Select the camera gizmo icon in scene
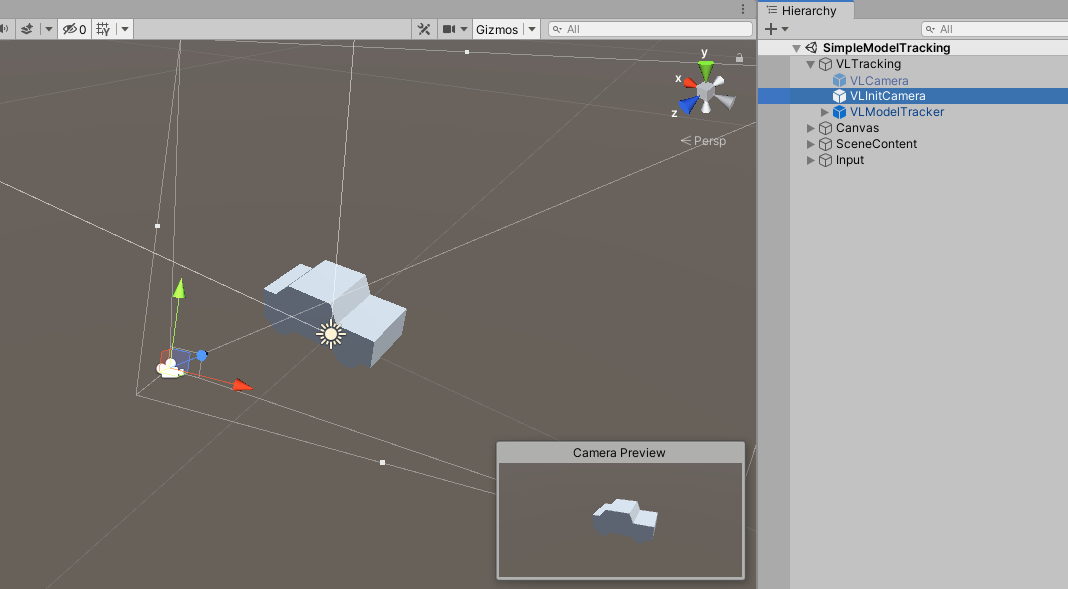The image size is (1068, 589). [170, 368]
